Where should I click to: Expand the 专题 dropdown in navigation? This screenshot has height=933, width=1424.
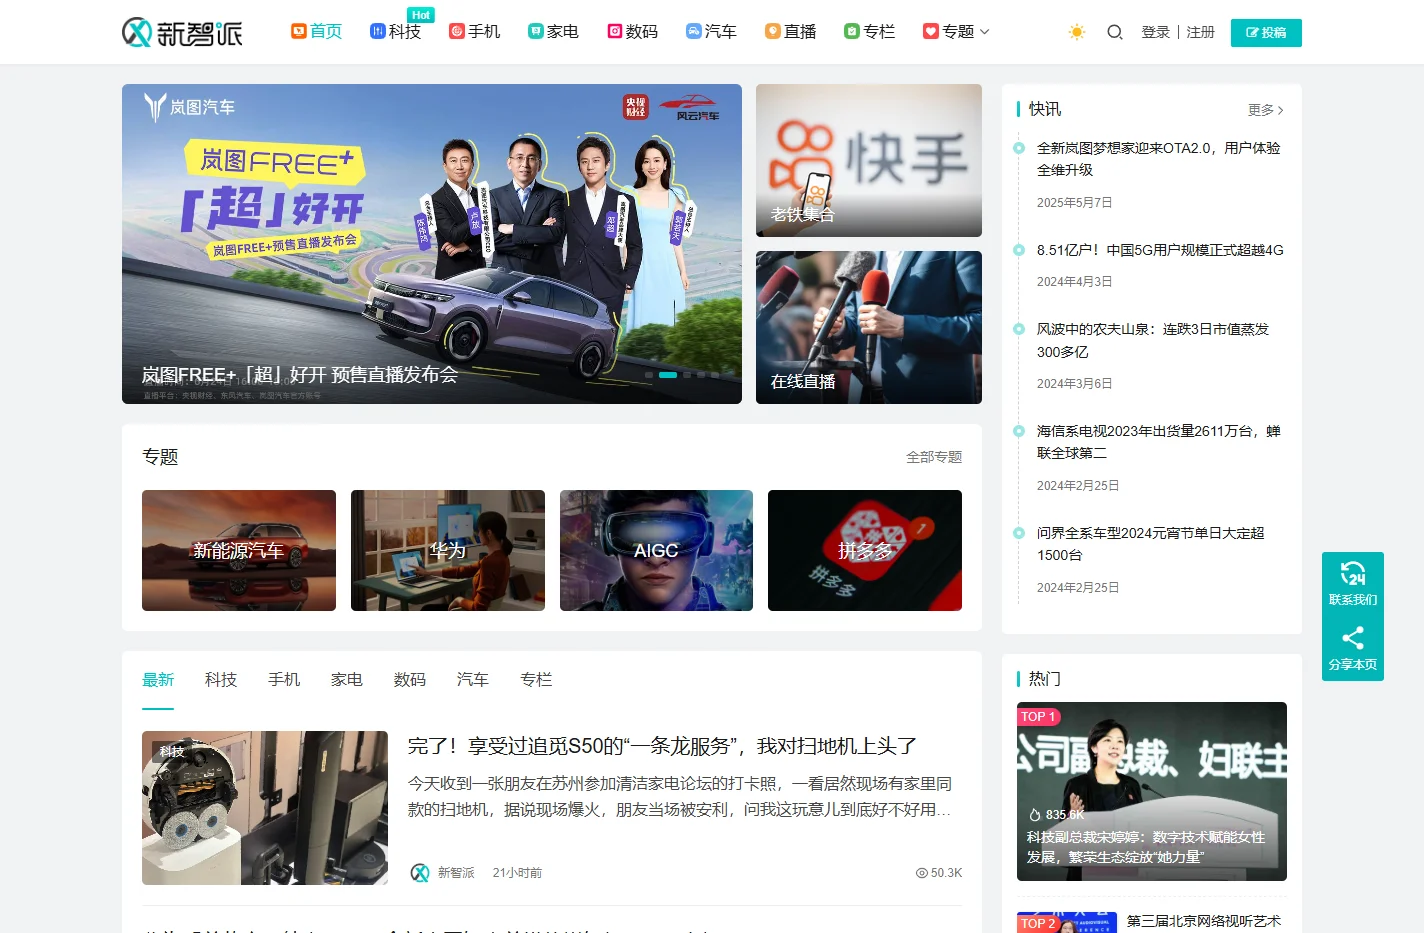point(956,32)
